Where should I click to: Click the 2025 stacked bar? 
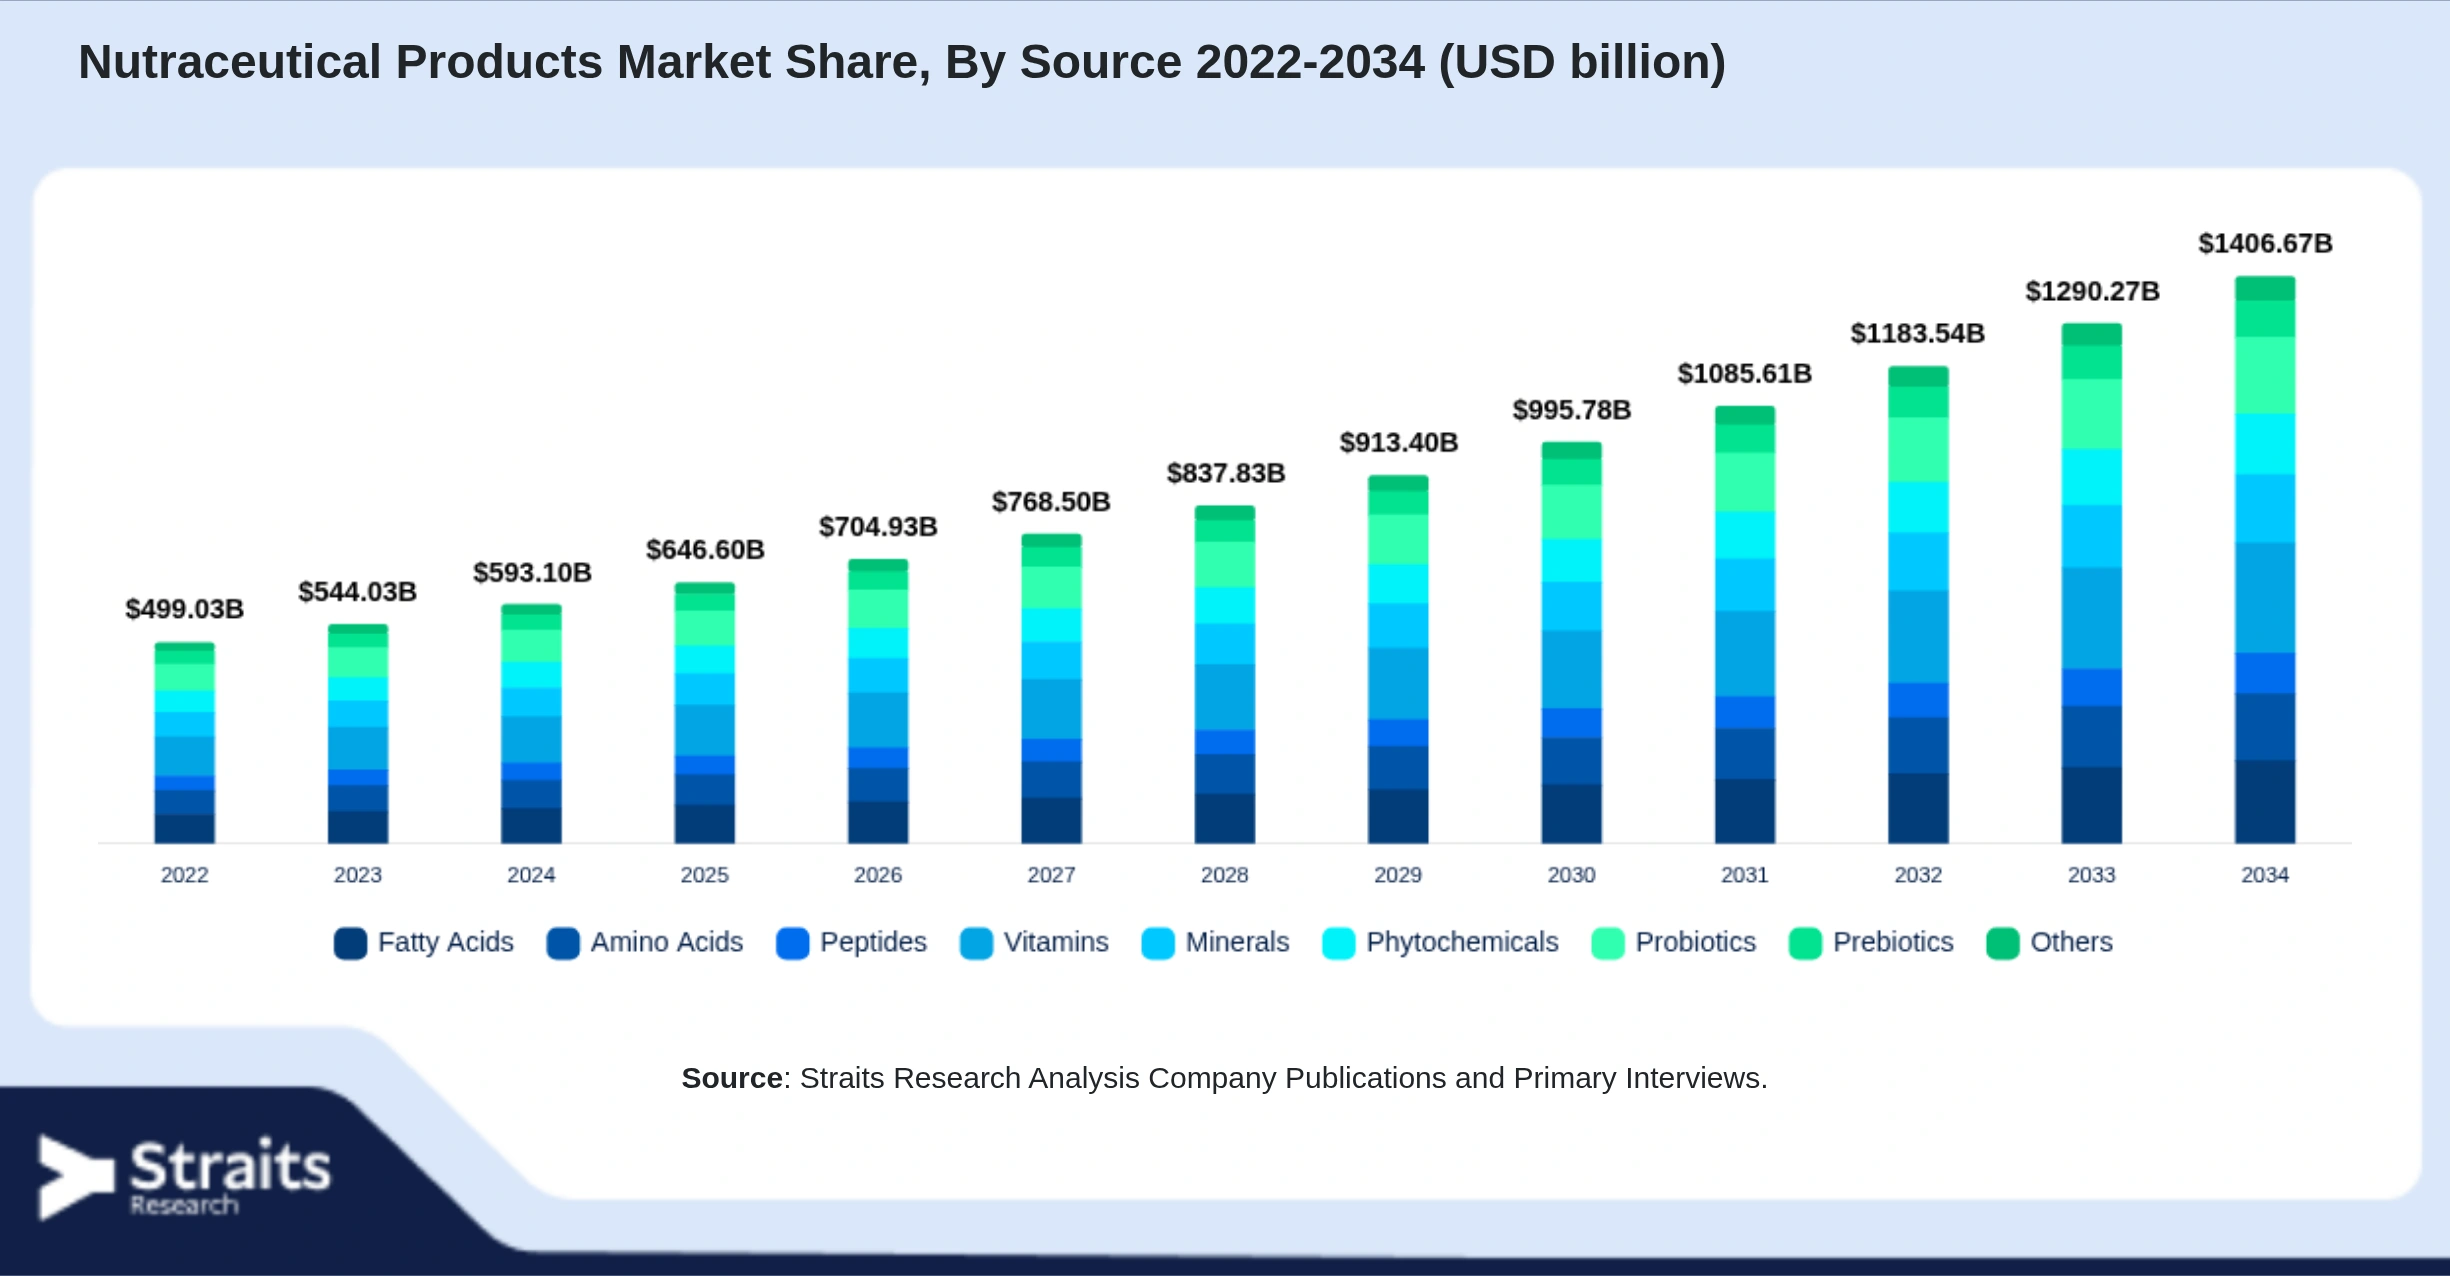click(x=705, y=713)
